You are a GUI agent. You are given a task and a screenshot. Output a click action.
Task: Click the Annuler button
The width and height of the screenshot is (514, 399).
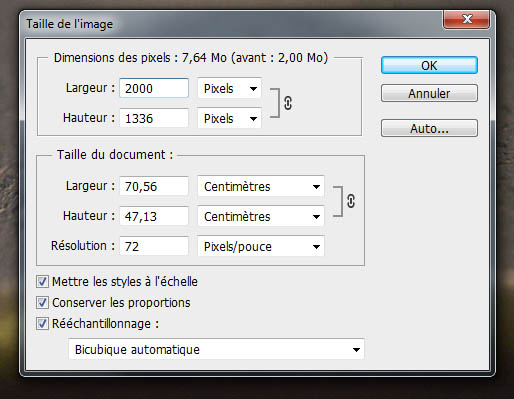click(x=429, y=93)
